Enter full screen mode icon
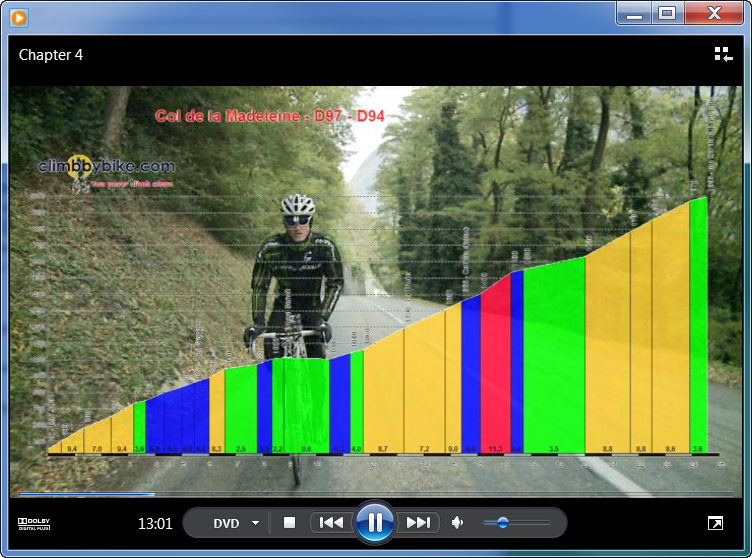 715,523
